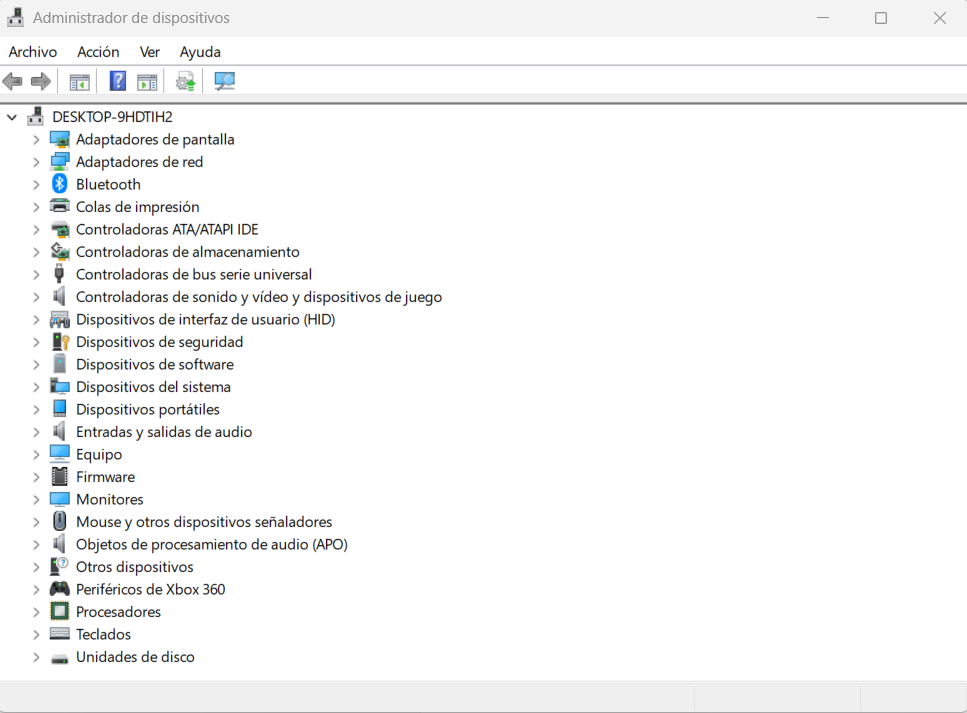Click the Adaptadores de pantalla icon

coord(60,139)
